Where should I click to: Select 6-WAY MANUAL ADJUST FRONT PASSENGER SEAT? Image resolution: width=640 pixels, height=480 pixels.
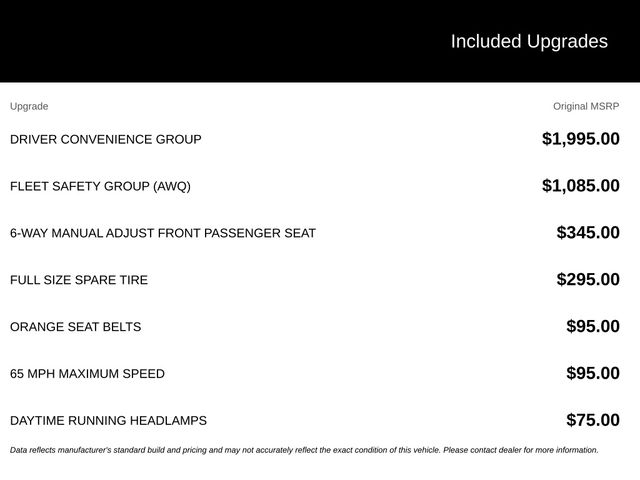(x=163, y=233)
